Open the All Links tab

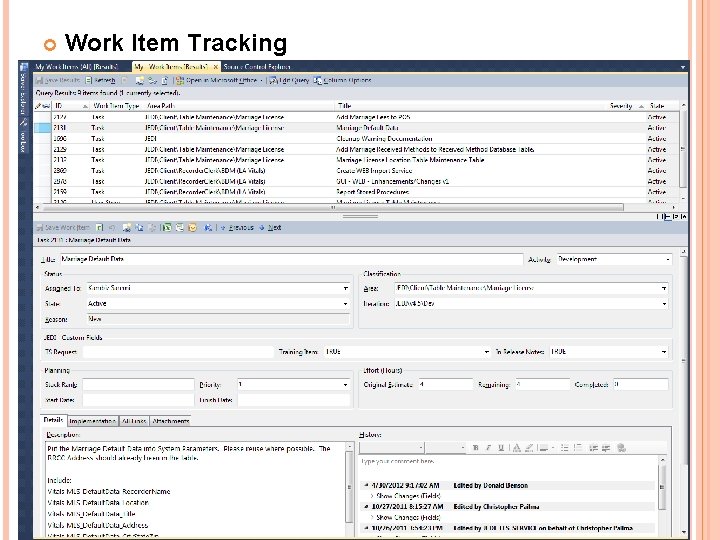pyautogui.click(x=134, y=421)
